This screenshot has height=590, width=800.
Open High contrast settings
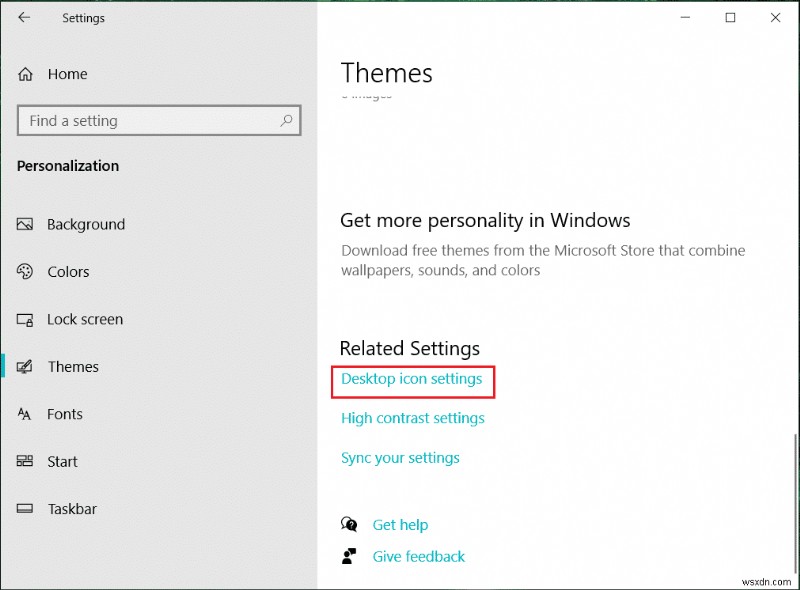[x=413, y=418]
